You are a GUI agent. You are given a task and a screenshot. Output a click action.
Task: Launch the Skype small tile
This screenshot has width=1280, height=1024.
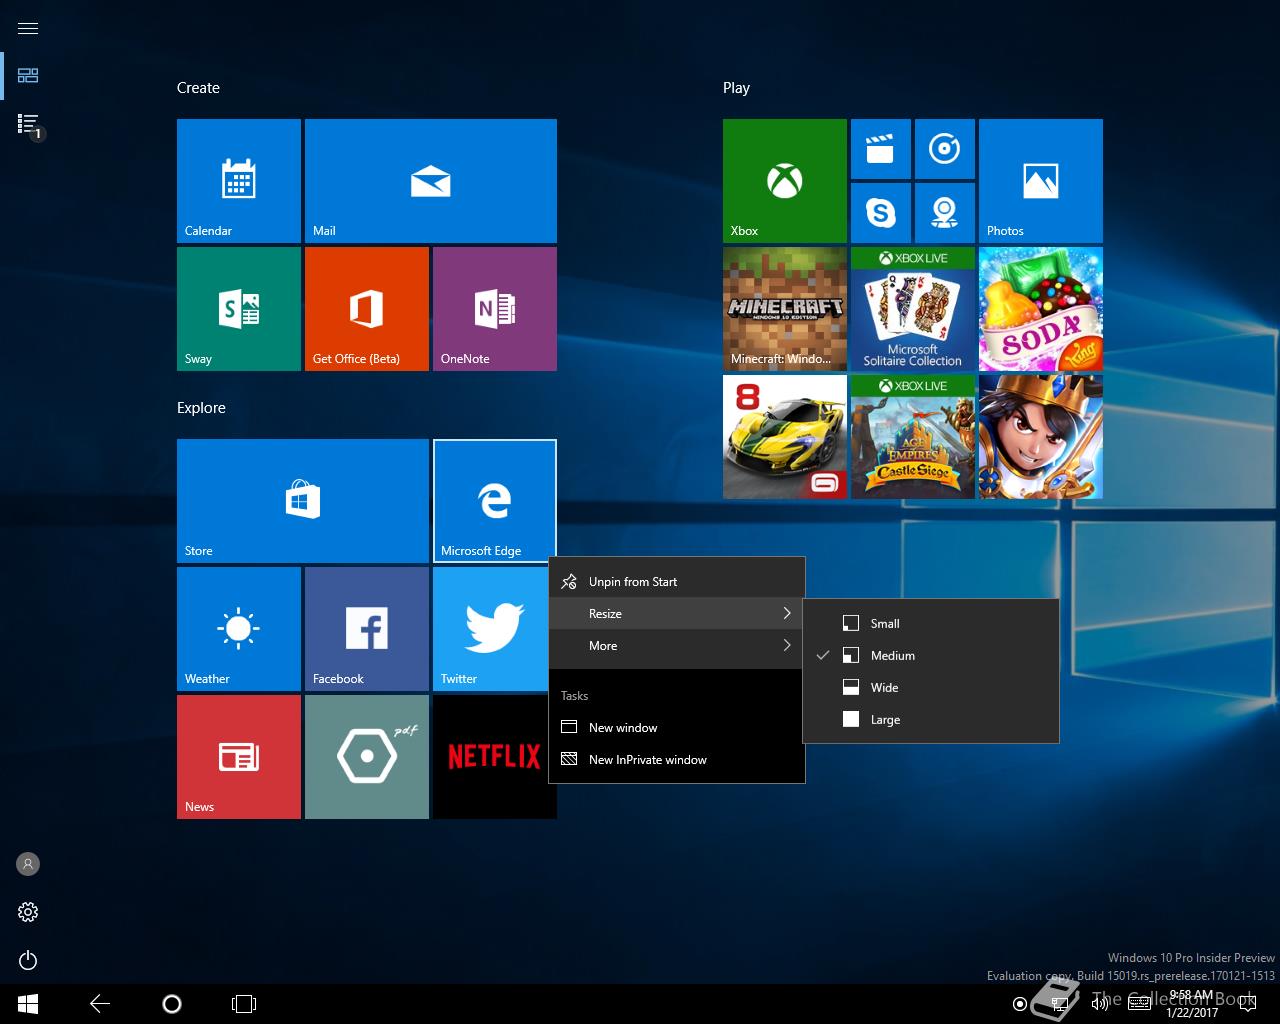pos(881,213)
